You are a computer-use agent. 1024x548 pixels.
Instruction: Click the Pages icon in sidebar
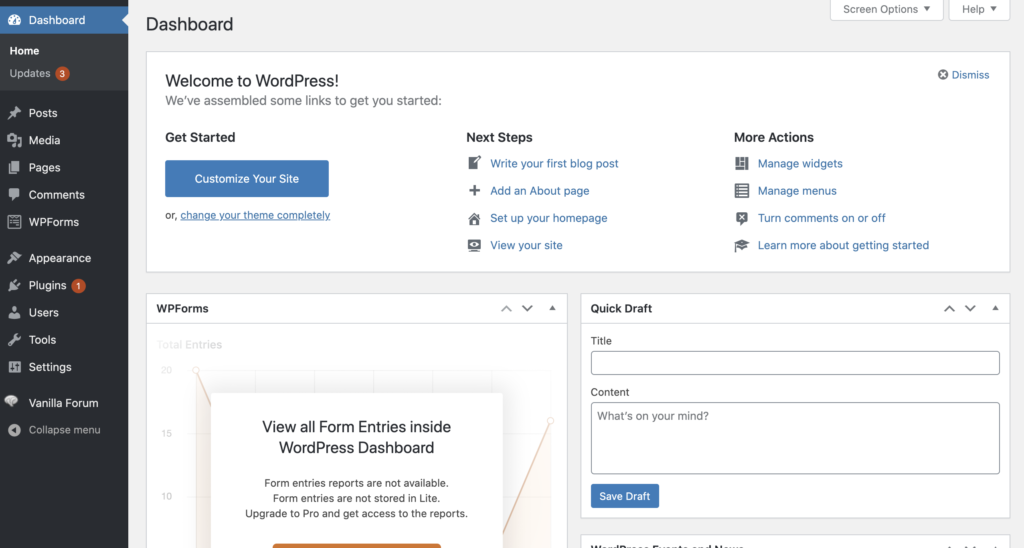point(14,168)
